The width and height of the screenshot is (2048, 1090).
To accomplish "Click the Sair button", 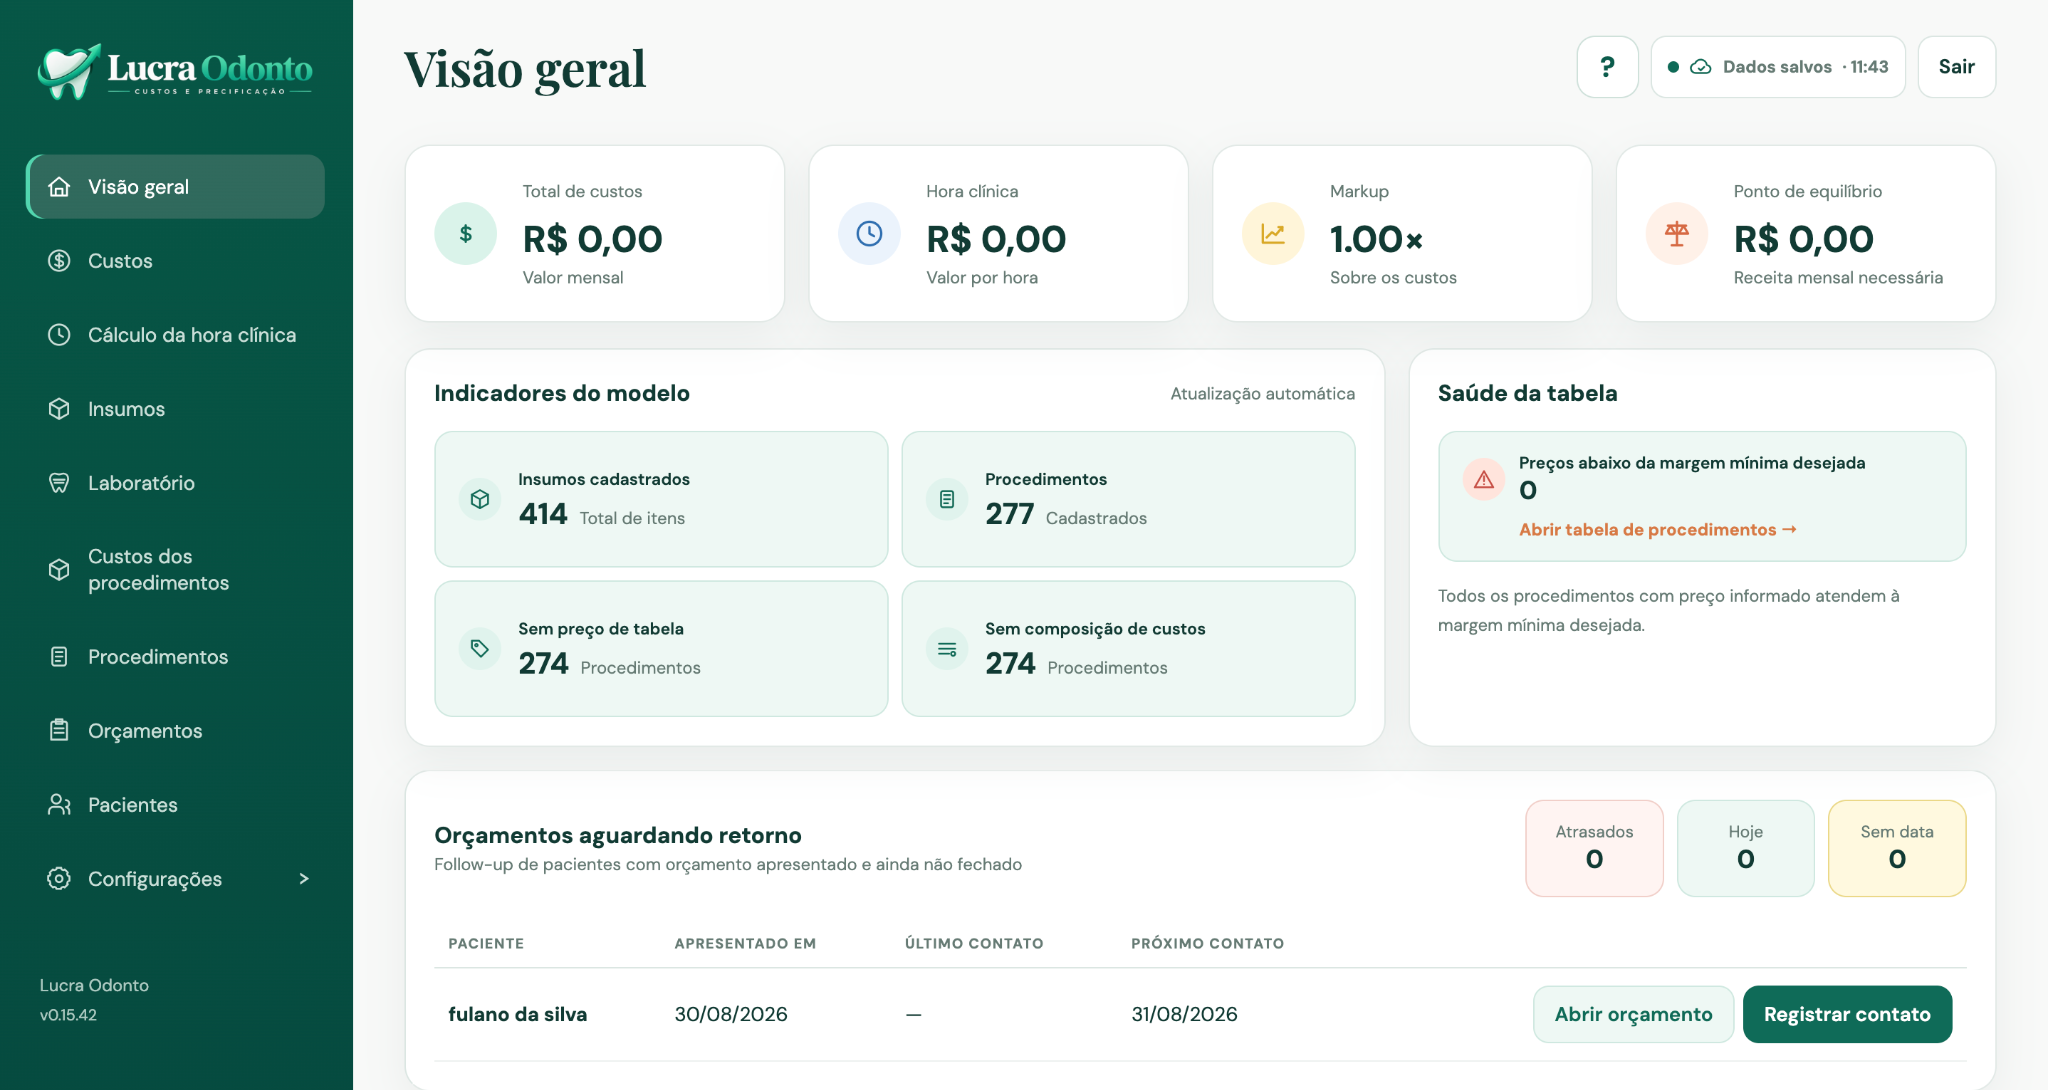I will pyautogui.click(x=1957, y=67).
